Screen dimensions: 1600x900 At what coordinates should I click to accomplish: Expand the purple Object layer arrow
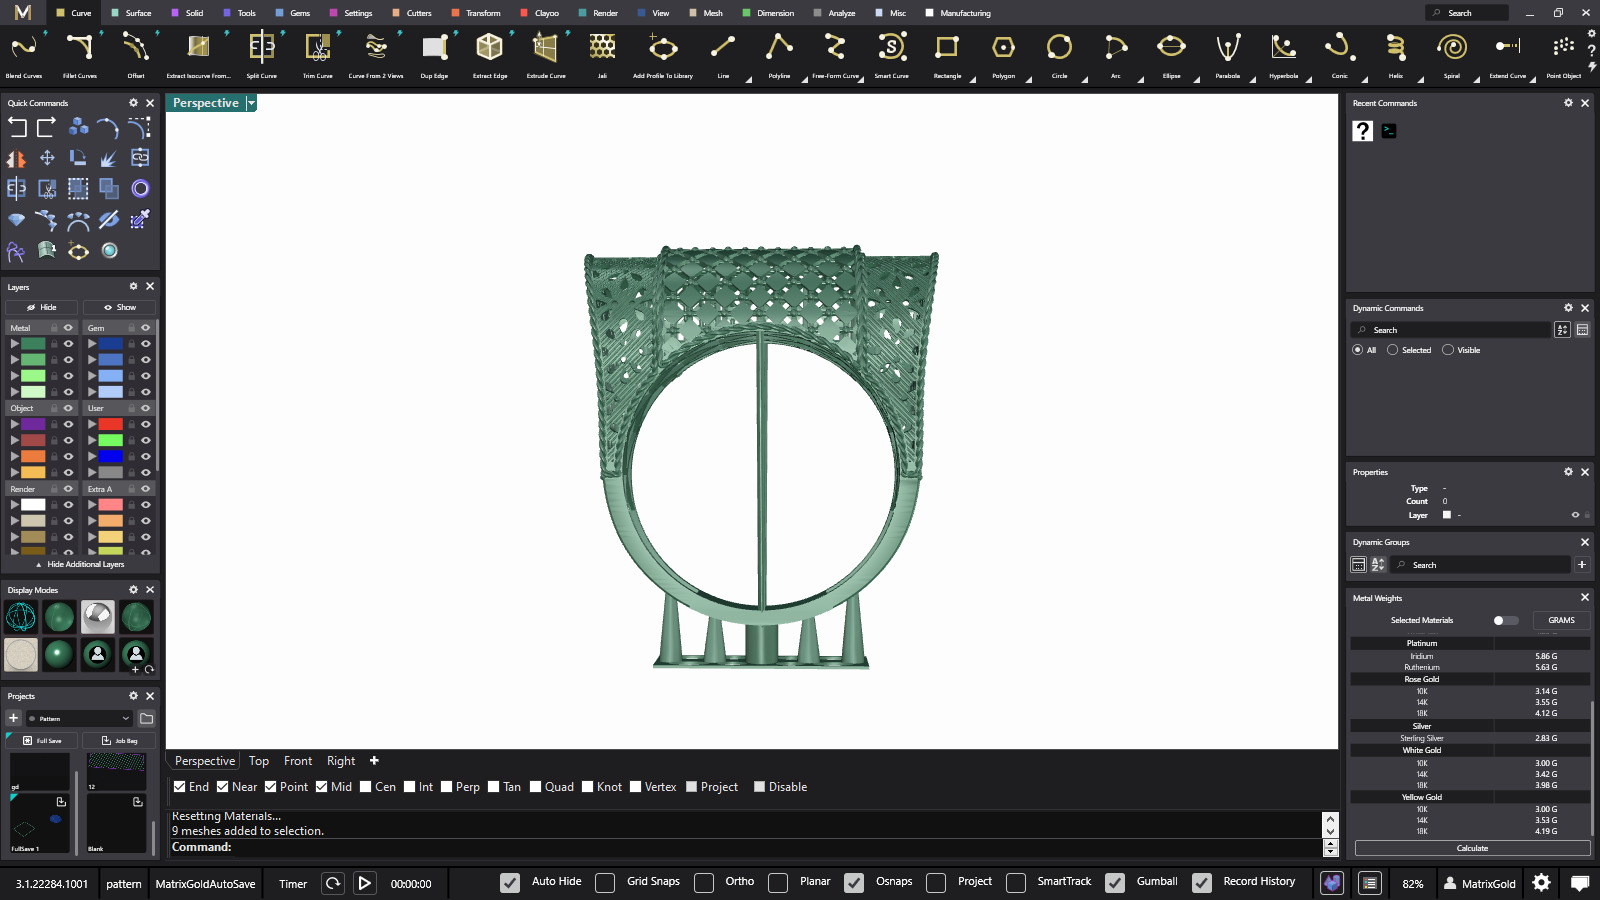pyautogui.click(x=15, y=424)
